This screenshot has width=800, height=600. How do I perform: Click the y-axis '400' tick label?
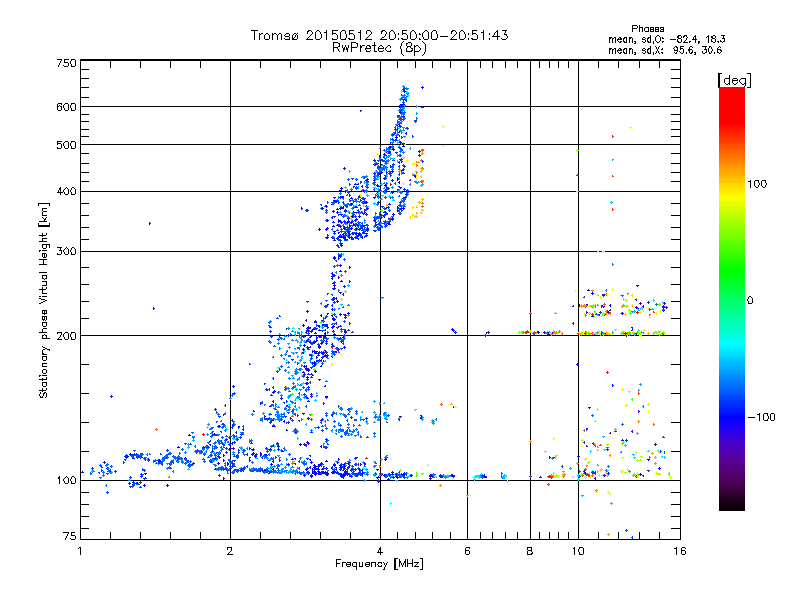coord(67,191)
